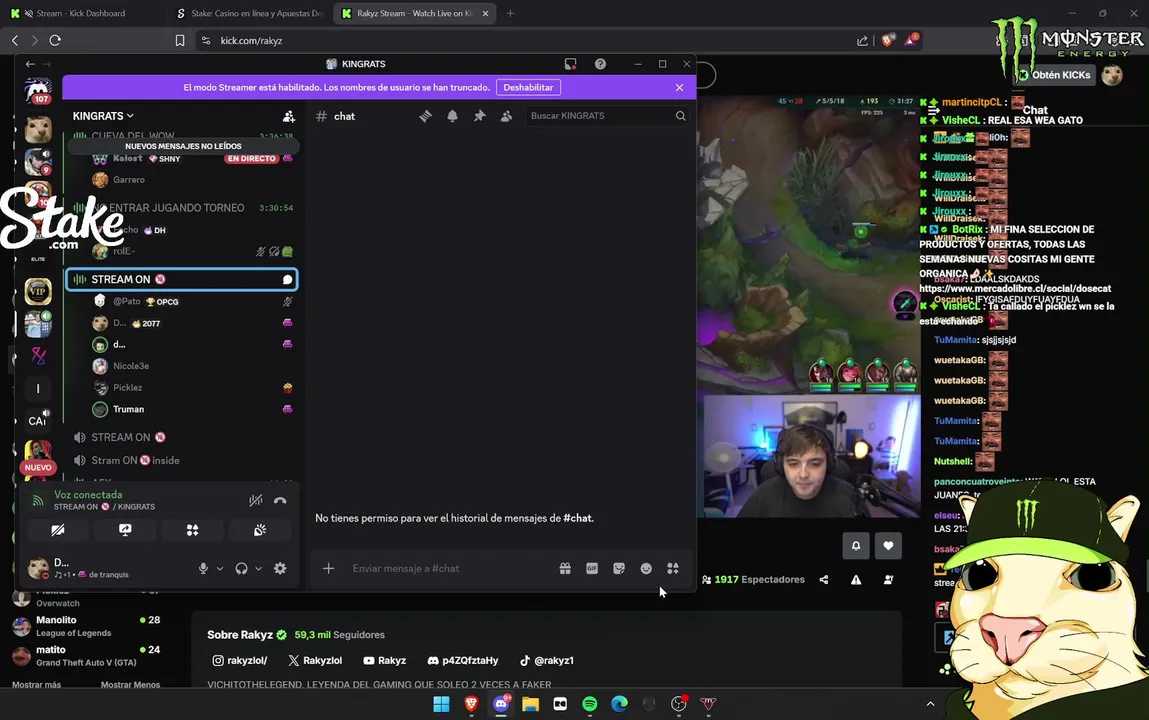Toggle the camera in the voice panel

click(58, 530)
